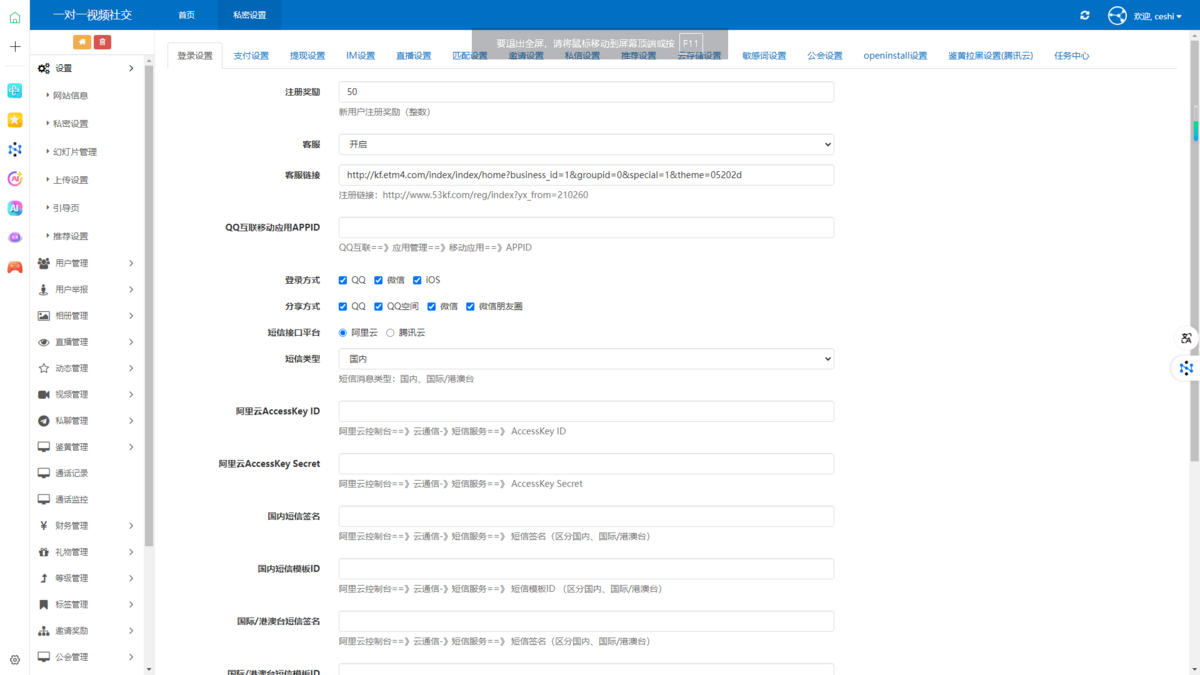Click the 阿里云AccessKey ID field
Screen dimensions: 1200x675
(x=586, y=411)
